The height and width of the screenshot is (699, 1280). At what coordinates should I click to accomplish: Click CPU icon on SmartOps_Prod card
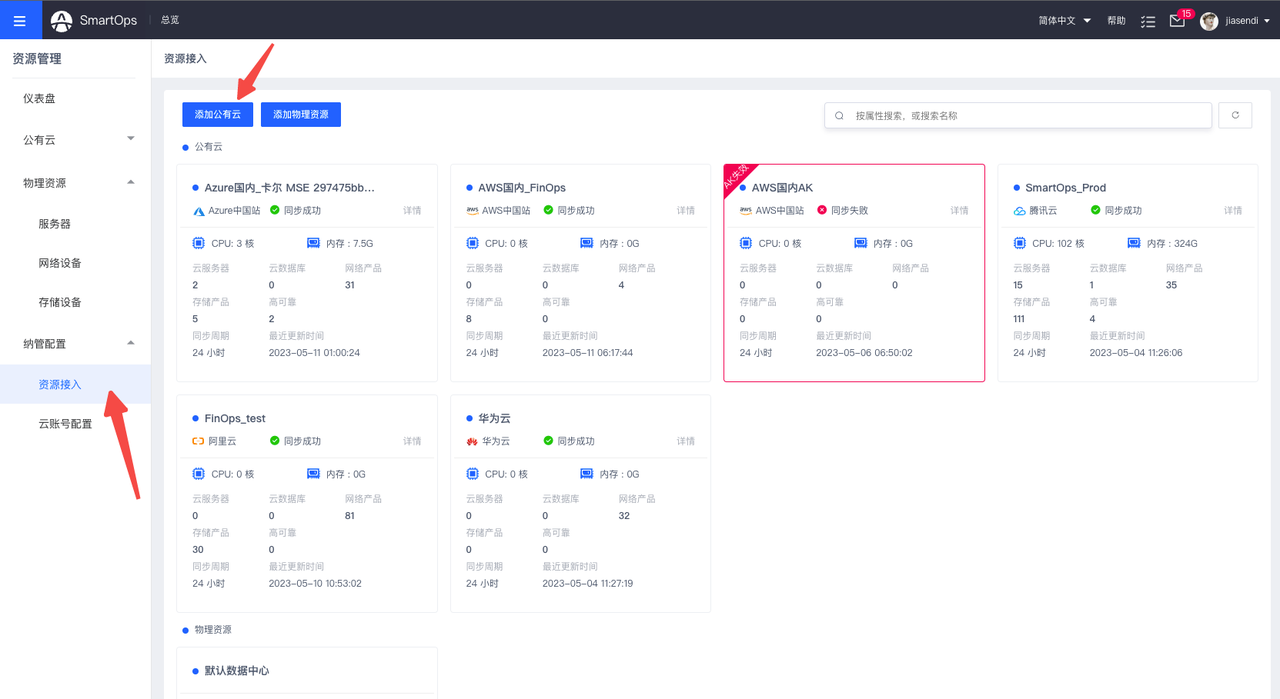1019,243
